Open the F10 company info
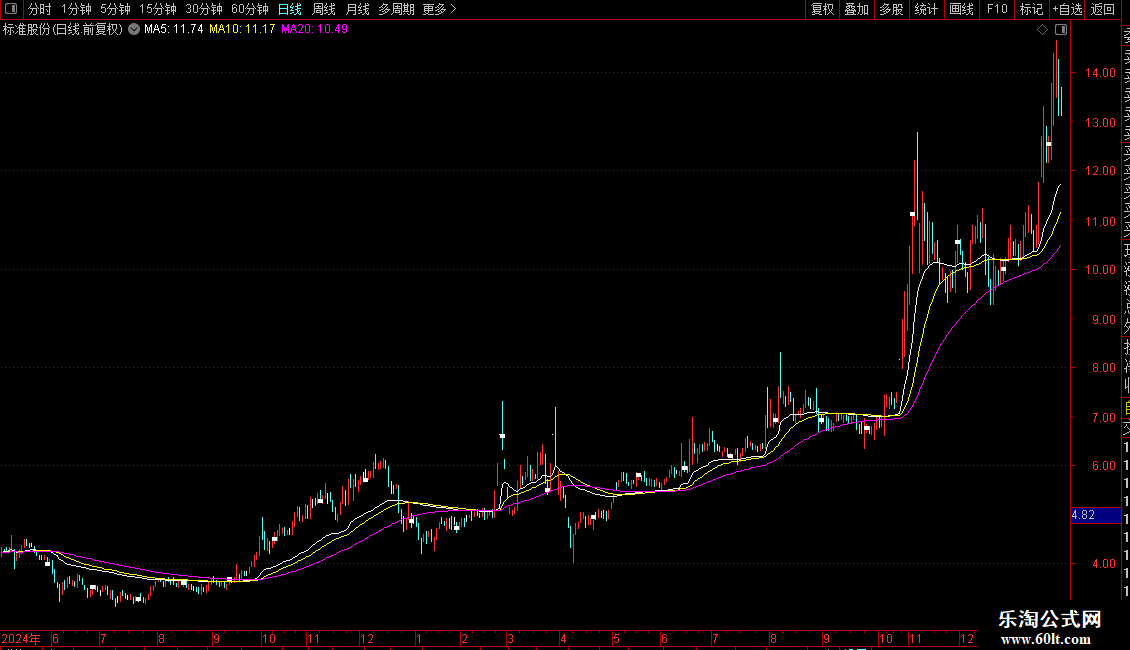The height and width of the screenshot is (650, 1130). (x=997, y=9)
